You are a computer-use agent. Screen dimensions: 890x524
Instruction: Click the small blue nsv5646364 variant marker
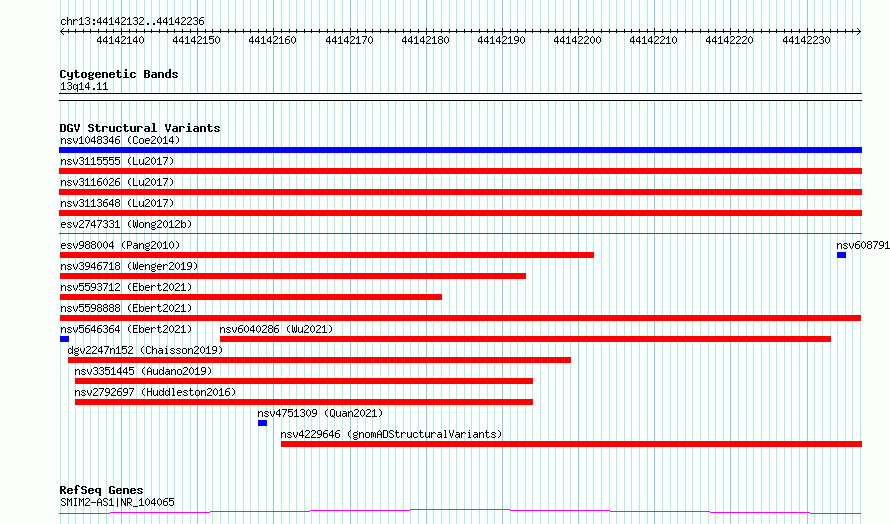point(64,339)
